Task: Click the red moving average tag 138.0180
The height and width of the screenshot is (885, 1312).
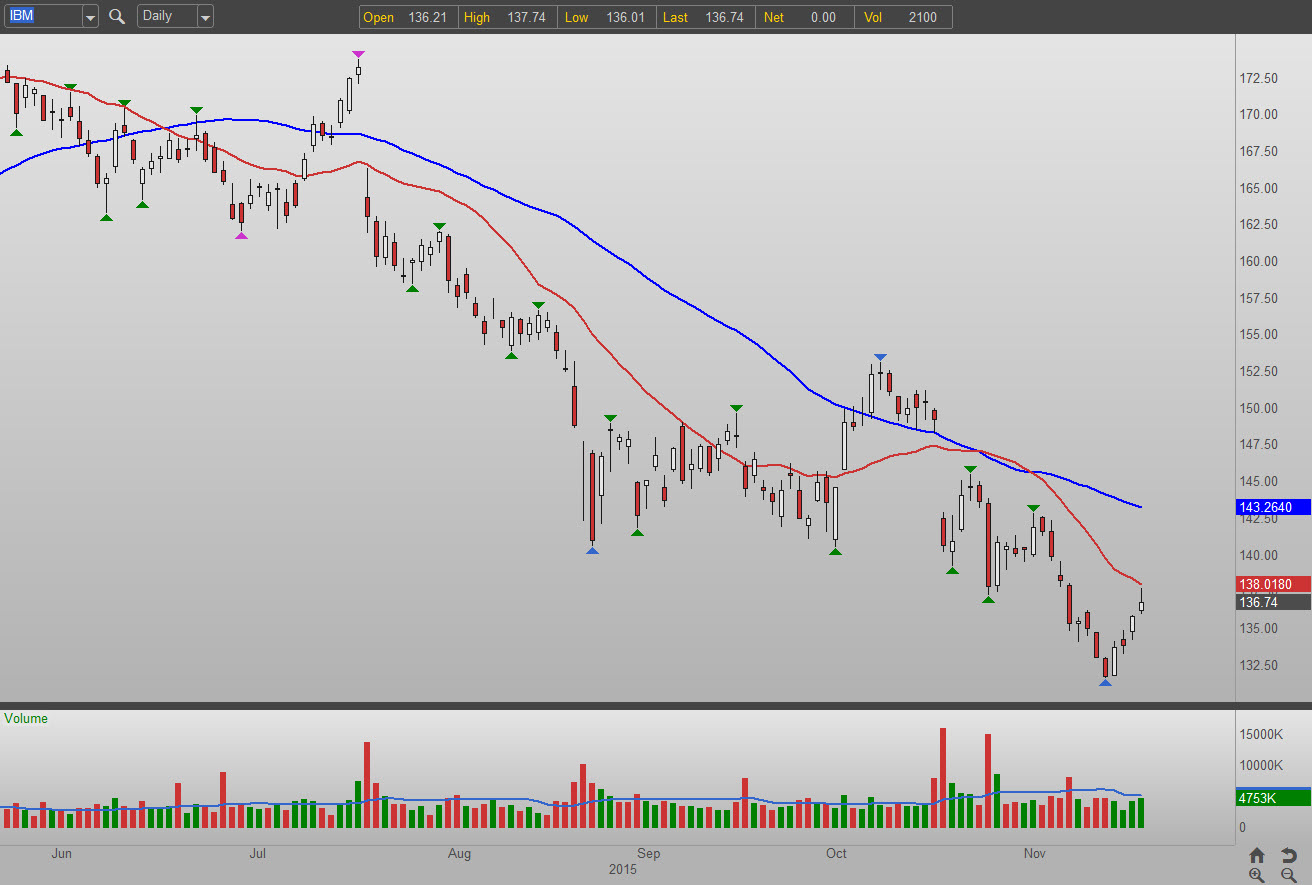Action: pyautogui.click(x=1273, y=584)
